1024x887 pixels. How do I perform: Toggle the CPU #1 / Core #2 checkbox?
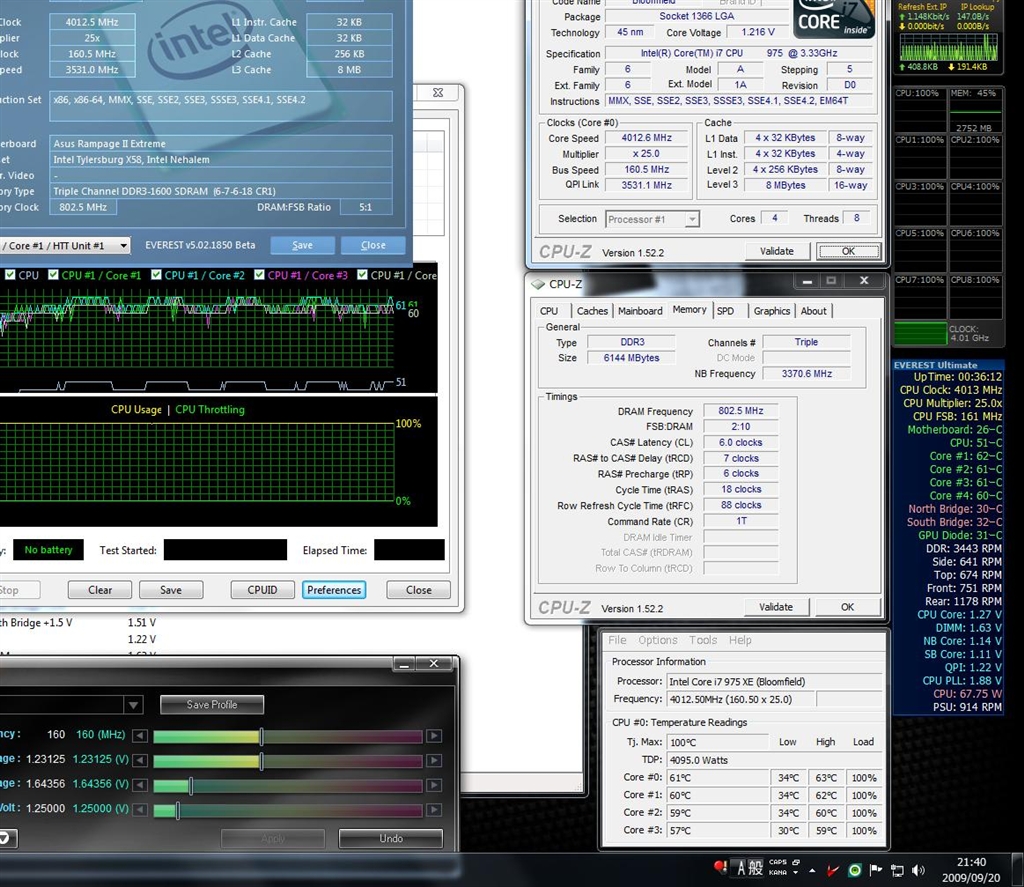(155, 275)
